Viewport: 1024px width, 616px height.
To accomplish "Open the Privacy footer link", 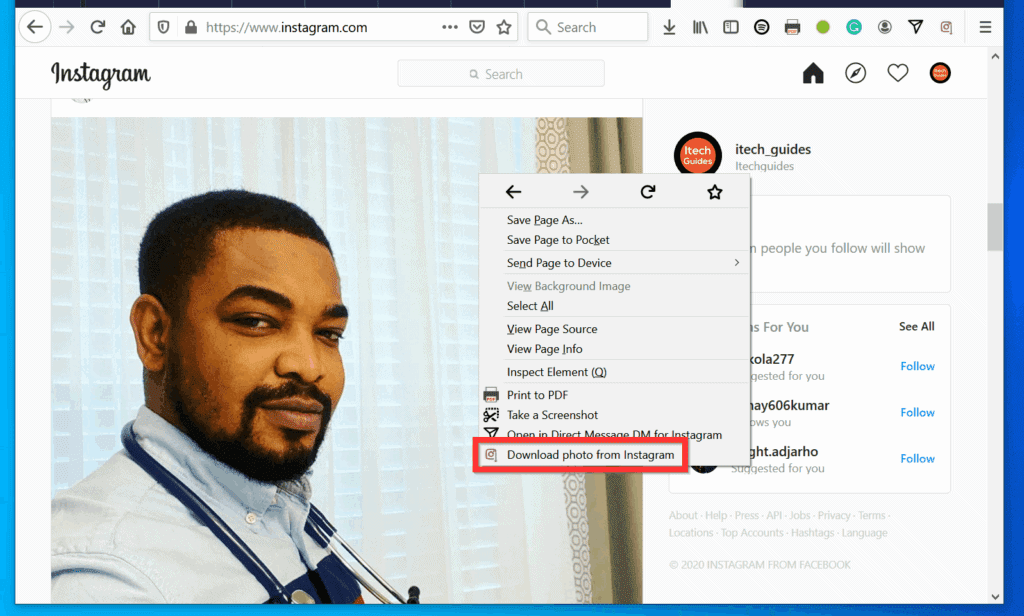I will point(834,515).
